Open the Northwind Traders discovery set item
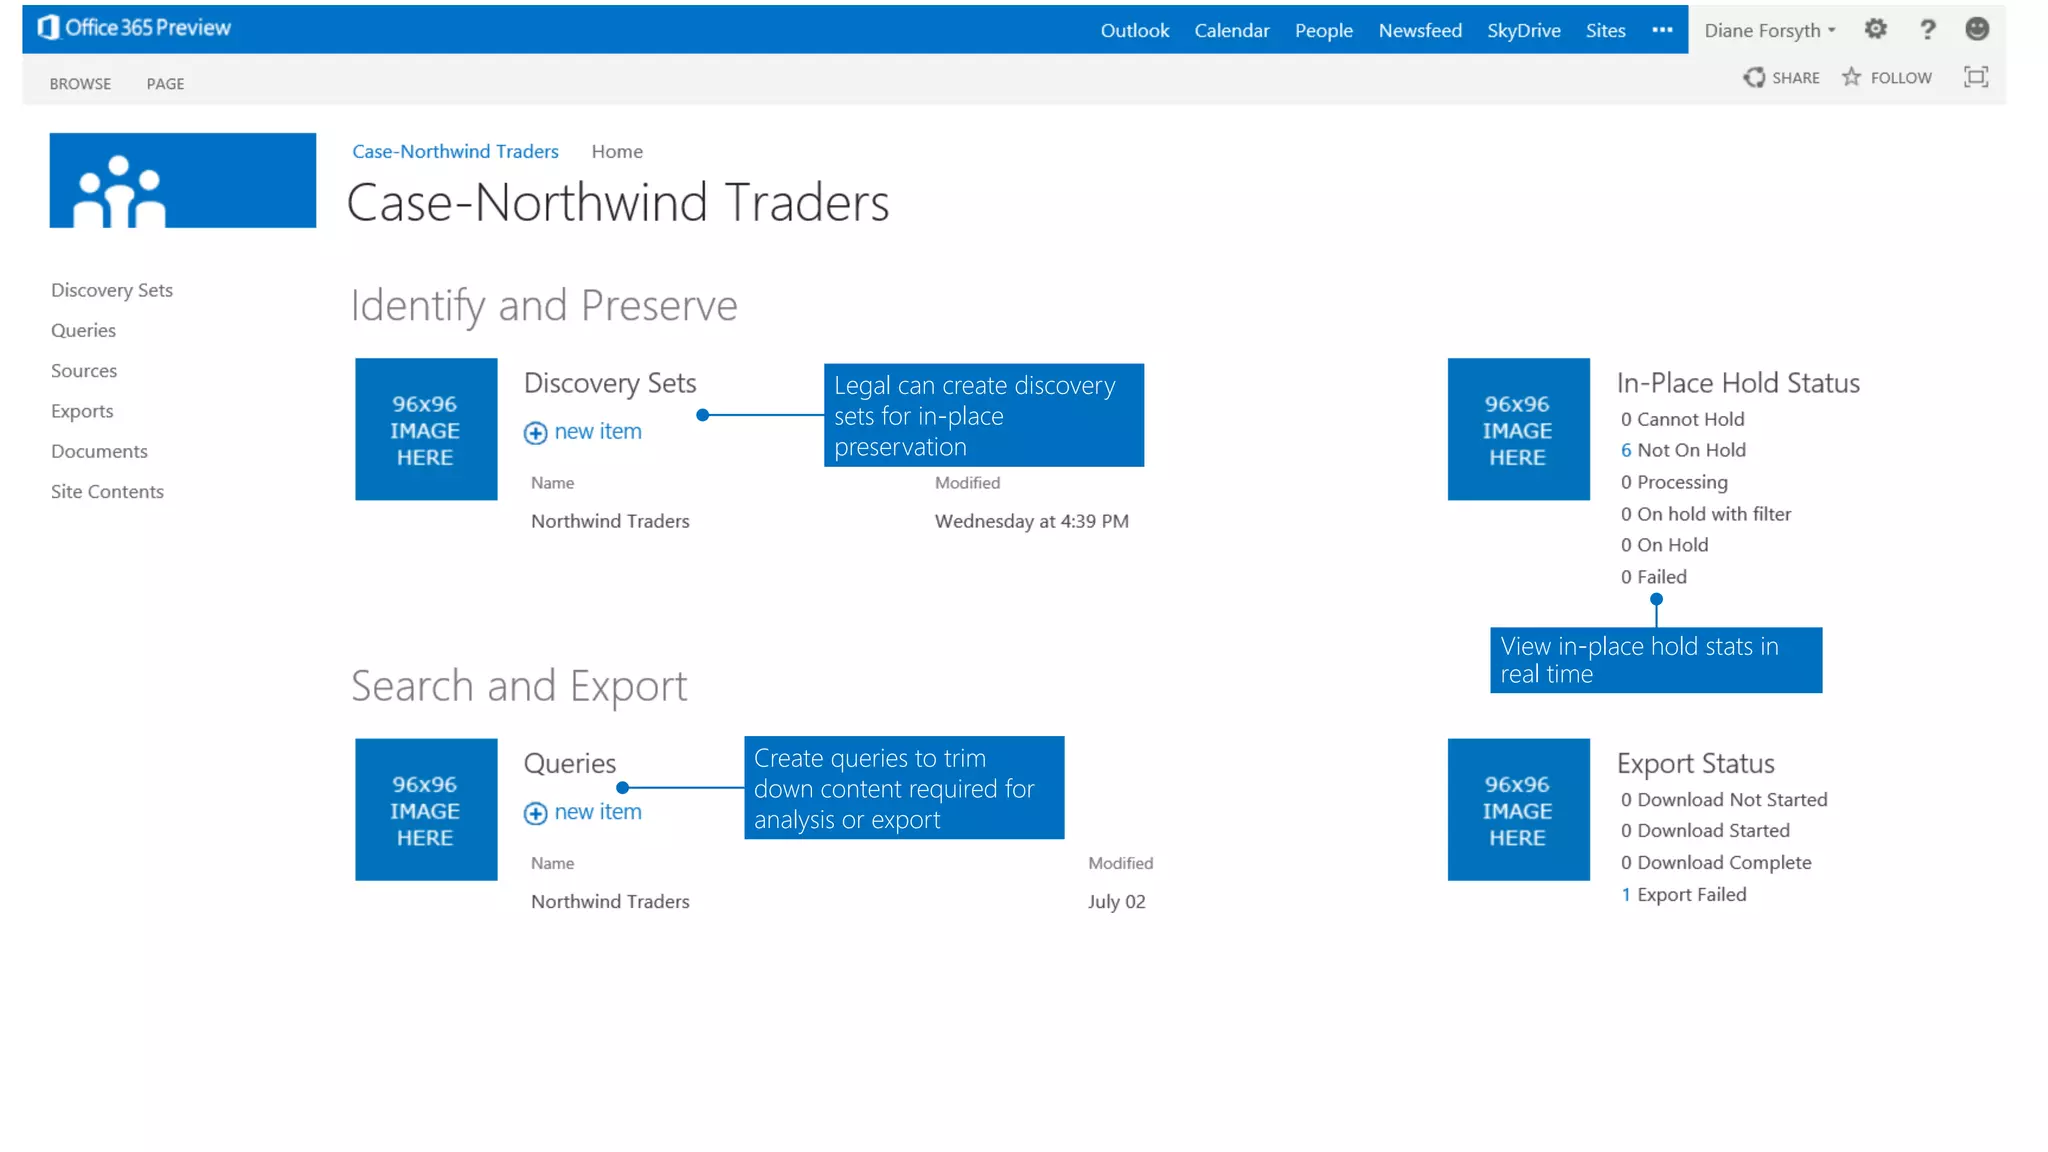Viewport: 2048px width, 1152px height. (x=610, y=521)
